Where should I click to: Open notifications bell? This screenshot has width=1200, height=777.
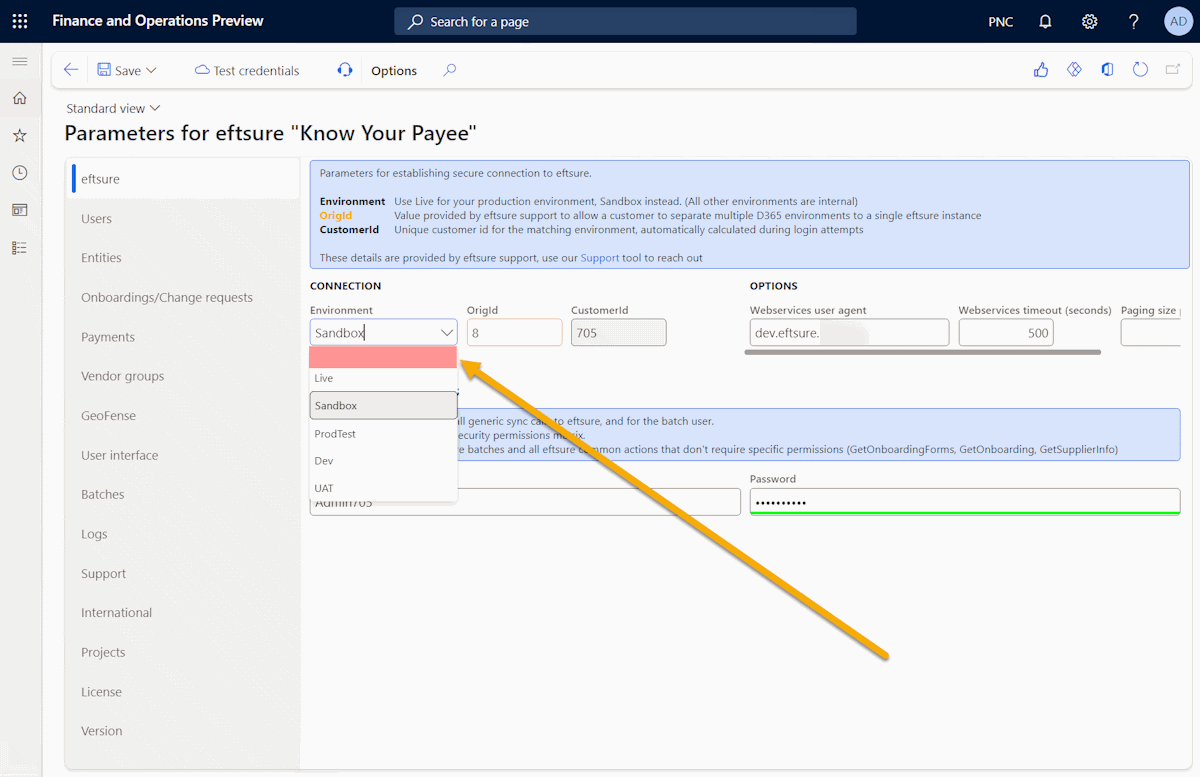click(1045, 21)
